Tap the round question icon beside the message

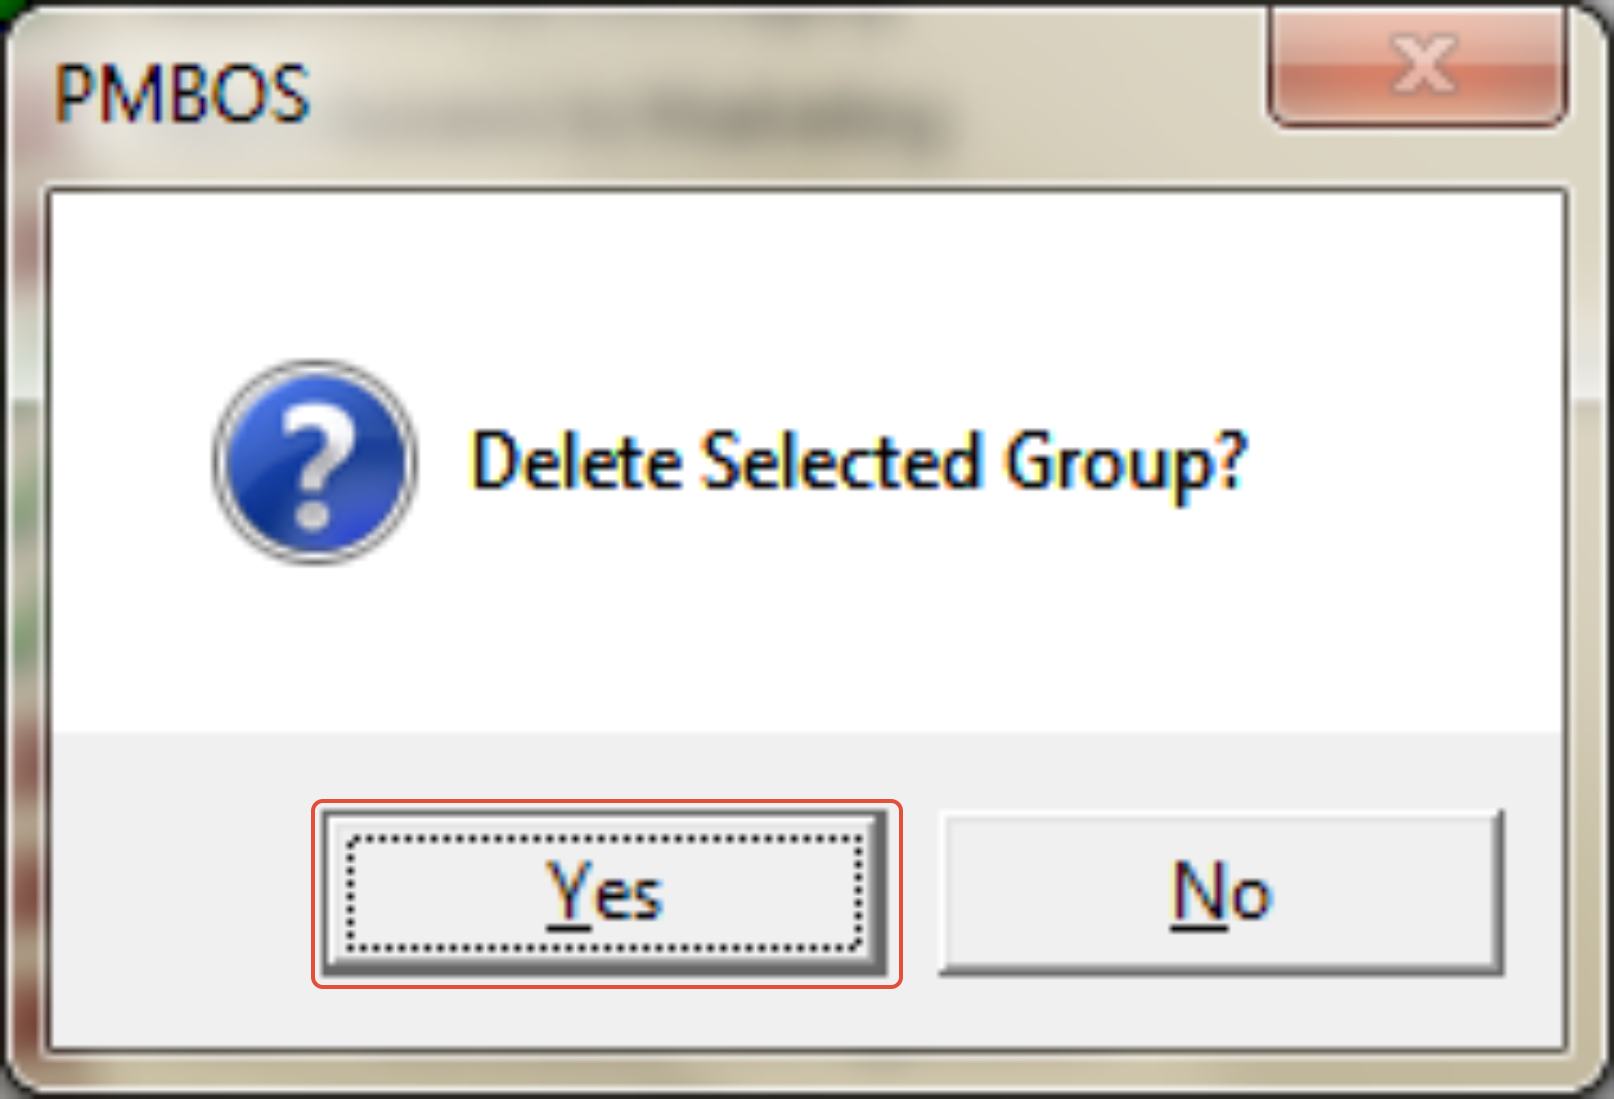pyautogui.click(x=315, y=462)
